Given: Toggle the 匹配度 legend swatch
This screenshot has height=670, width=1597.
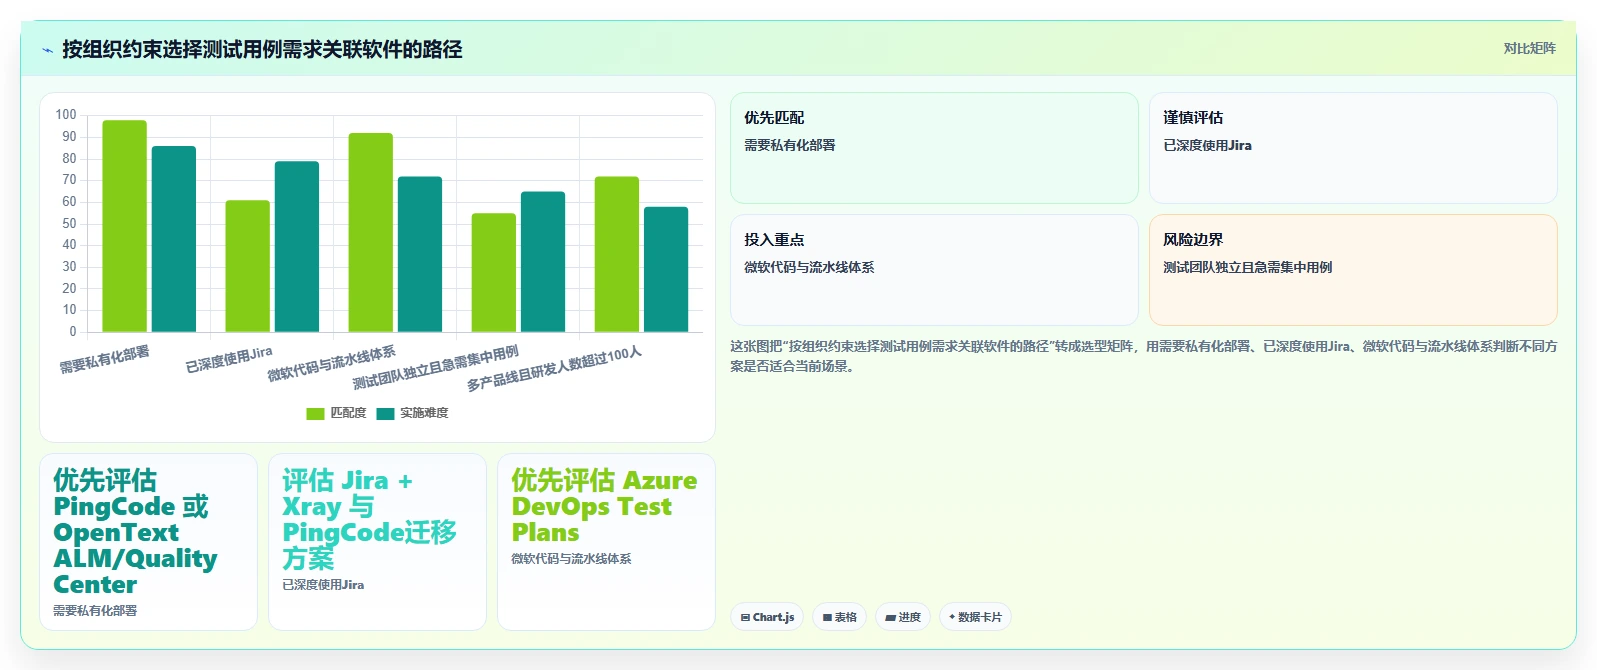Looking at the screenshot, I should [x=315, y=413].
